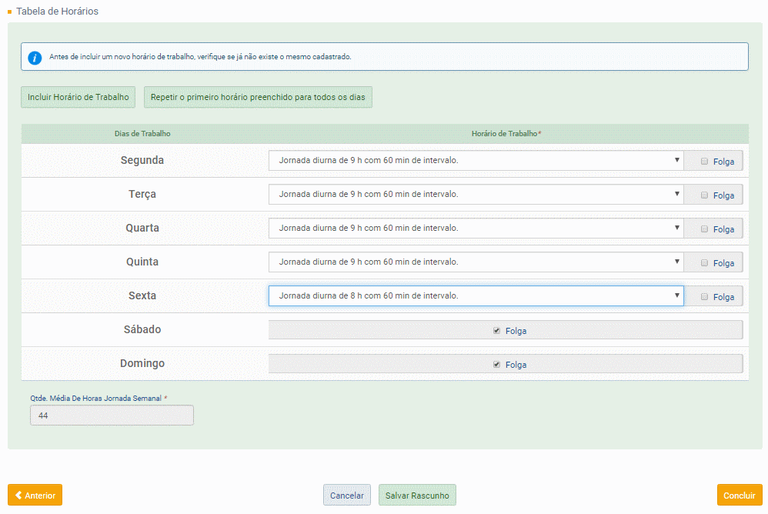The image size is (768, 514).
Task: Expand the Quarta work schedule dropdown
Action: [475, 228]
